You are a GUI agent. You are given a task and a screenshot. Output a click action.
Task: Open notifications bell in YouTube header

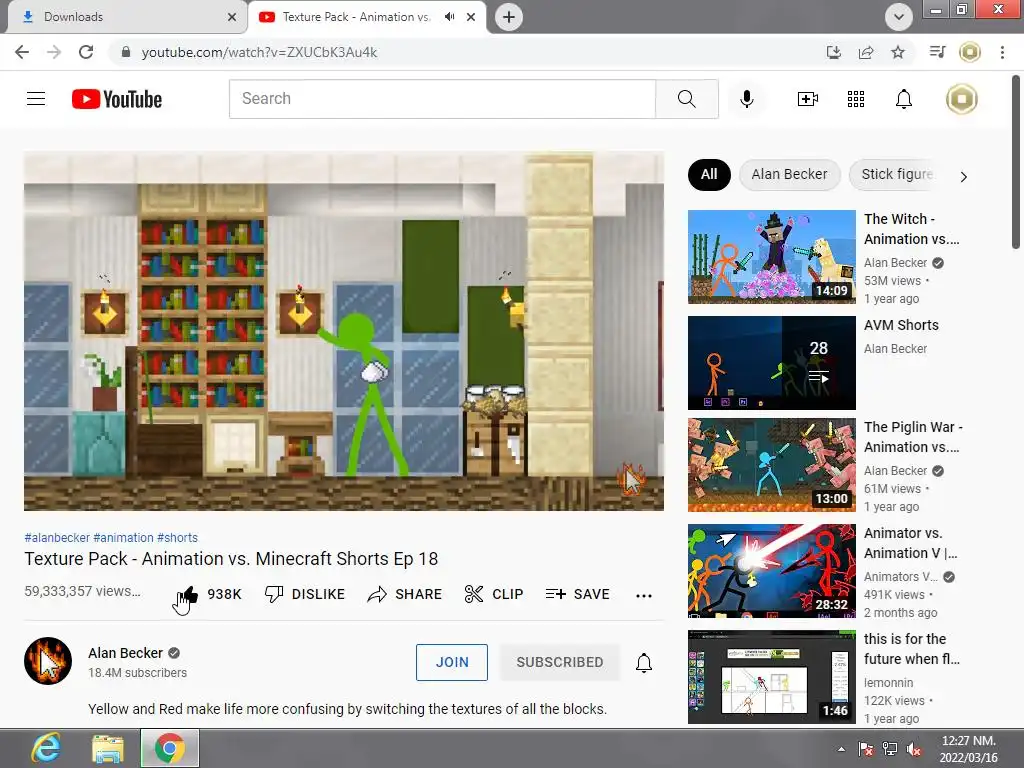[x=903, y=99]
